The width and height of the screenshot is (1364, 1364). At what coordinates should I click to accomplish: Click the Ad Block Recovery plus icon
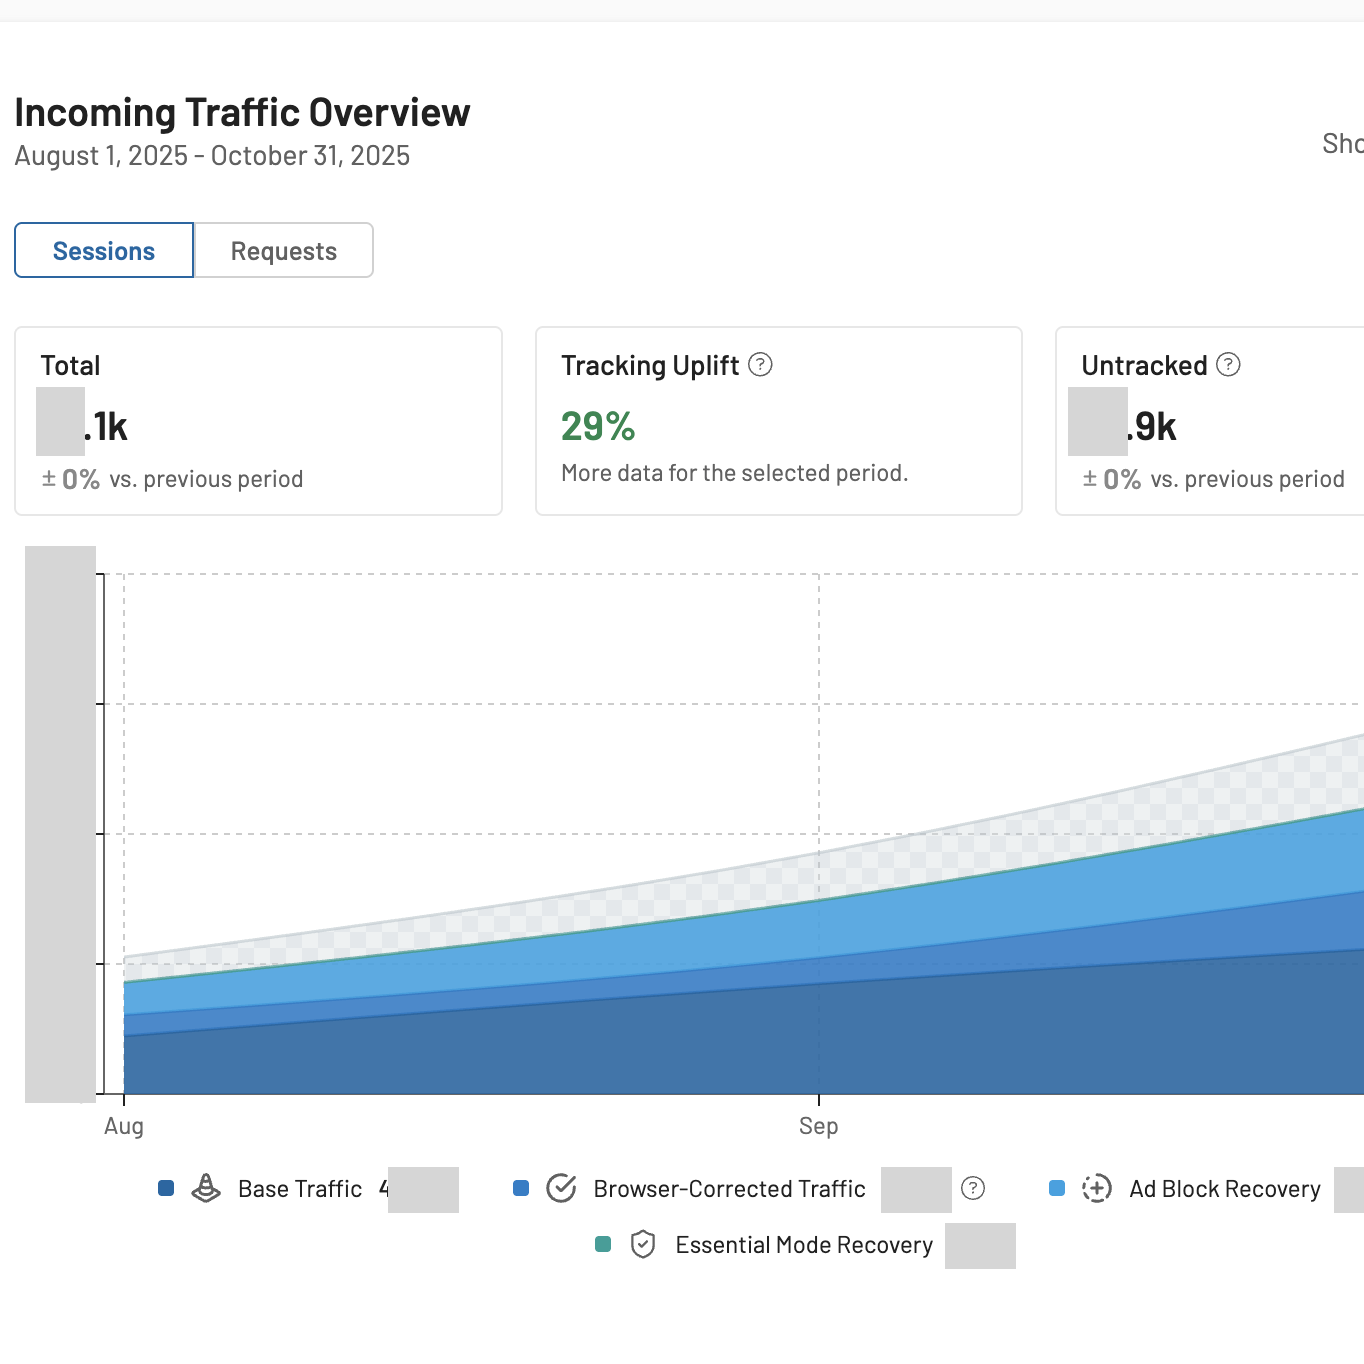(1096, 1188)
